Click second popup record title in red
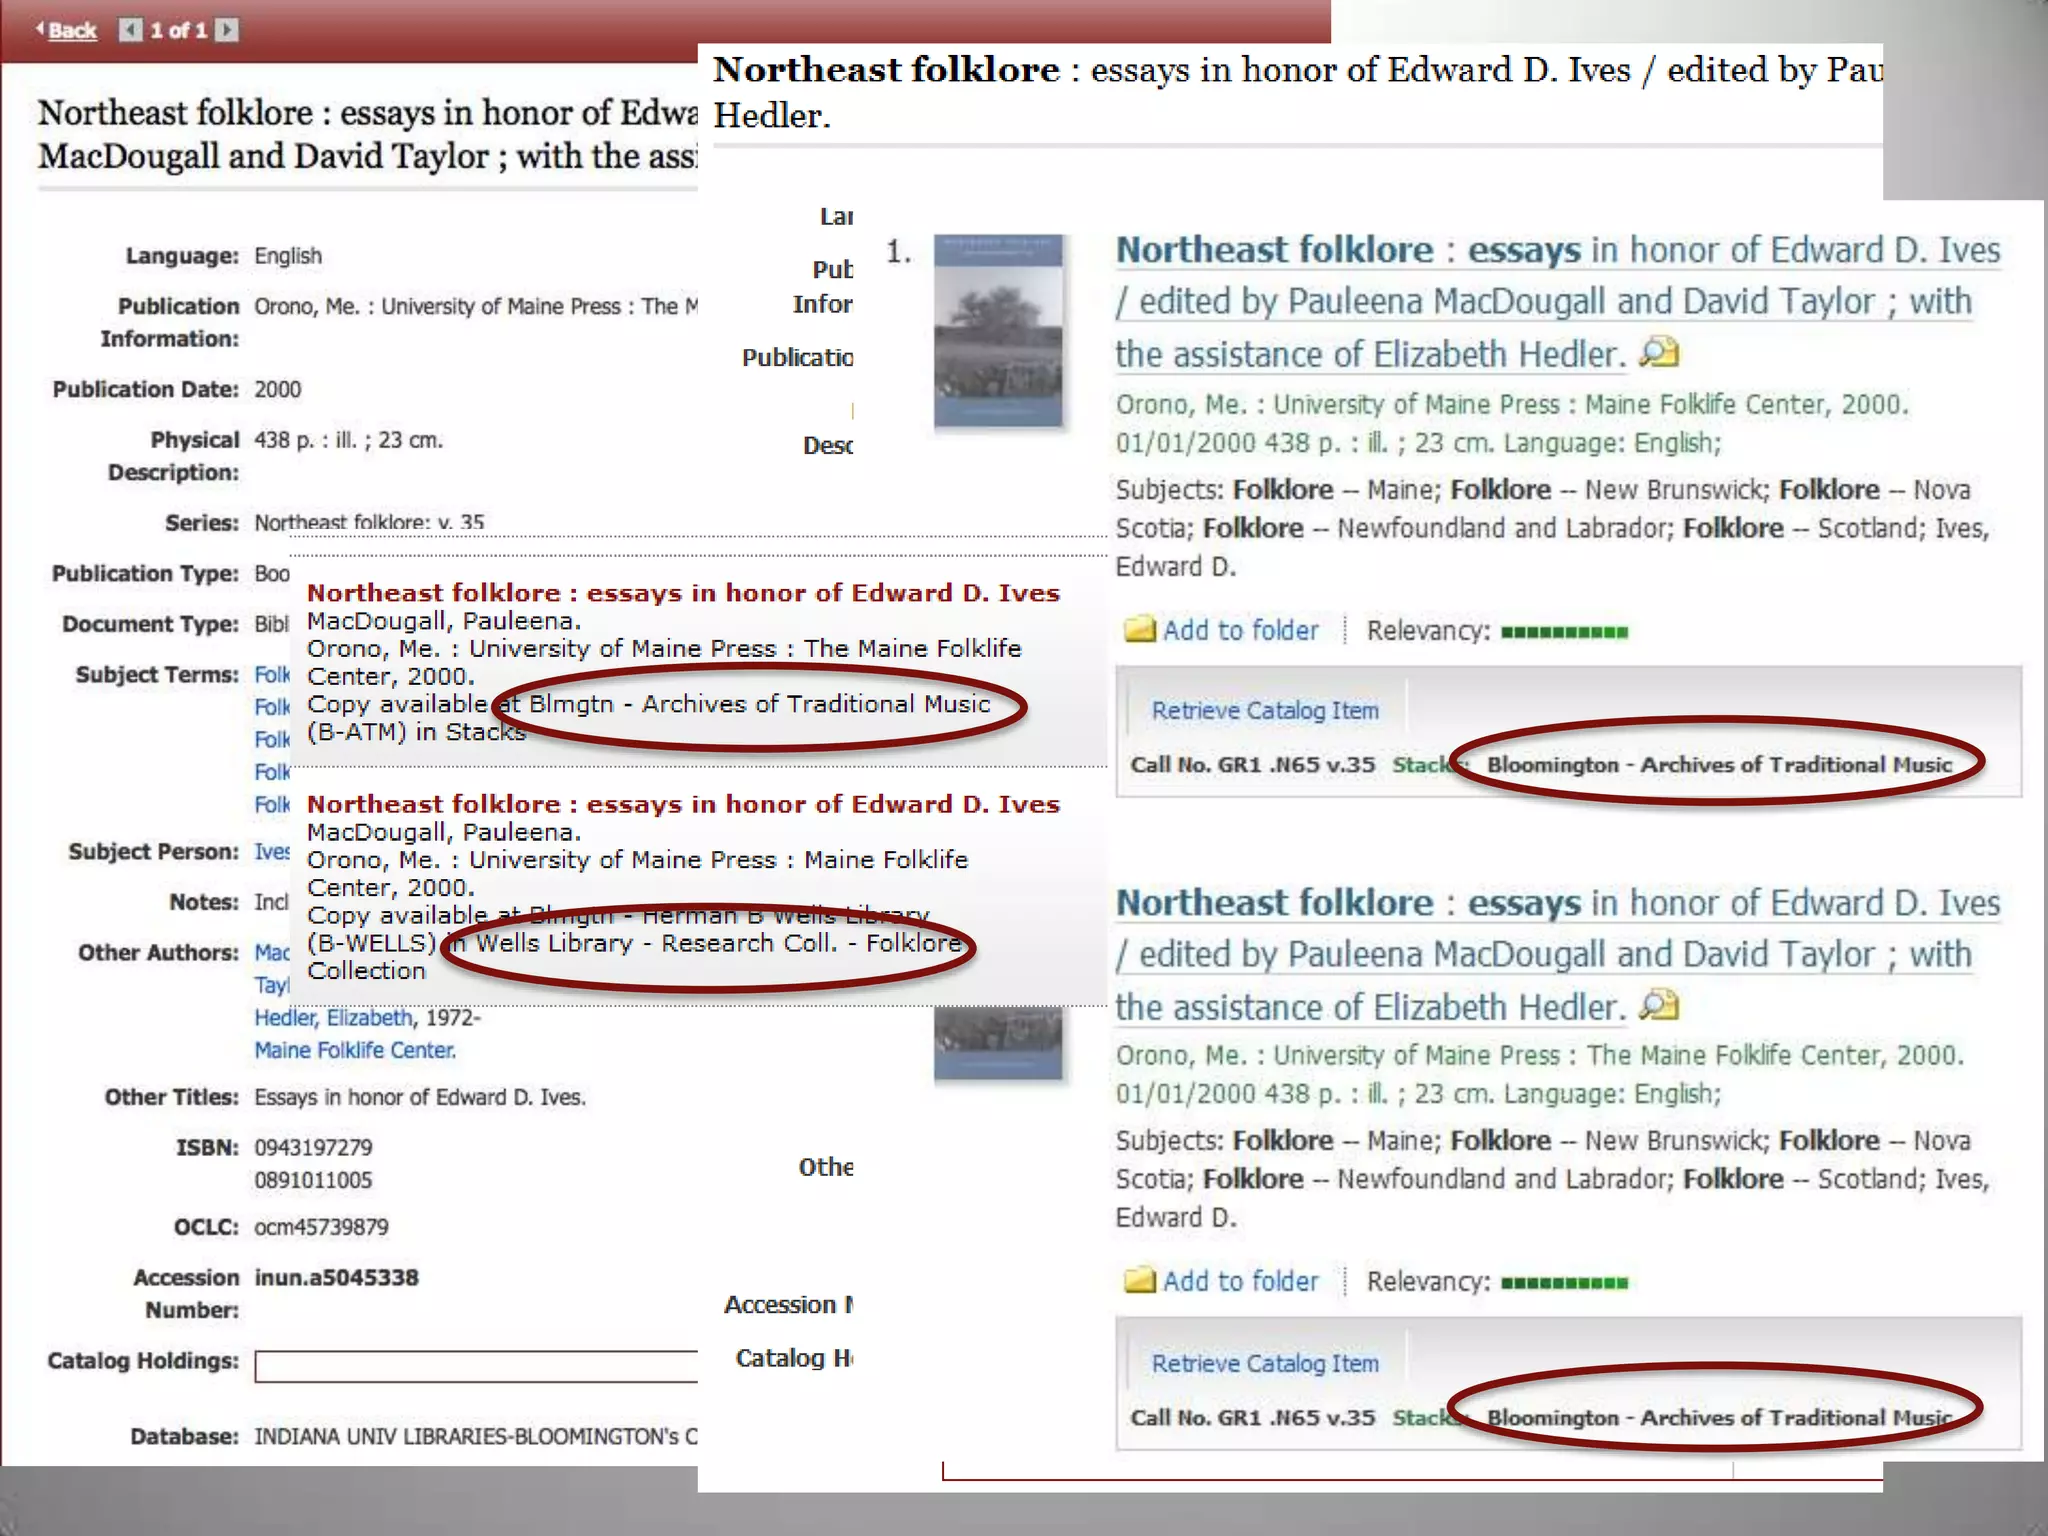 pos(682,804)
